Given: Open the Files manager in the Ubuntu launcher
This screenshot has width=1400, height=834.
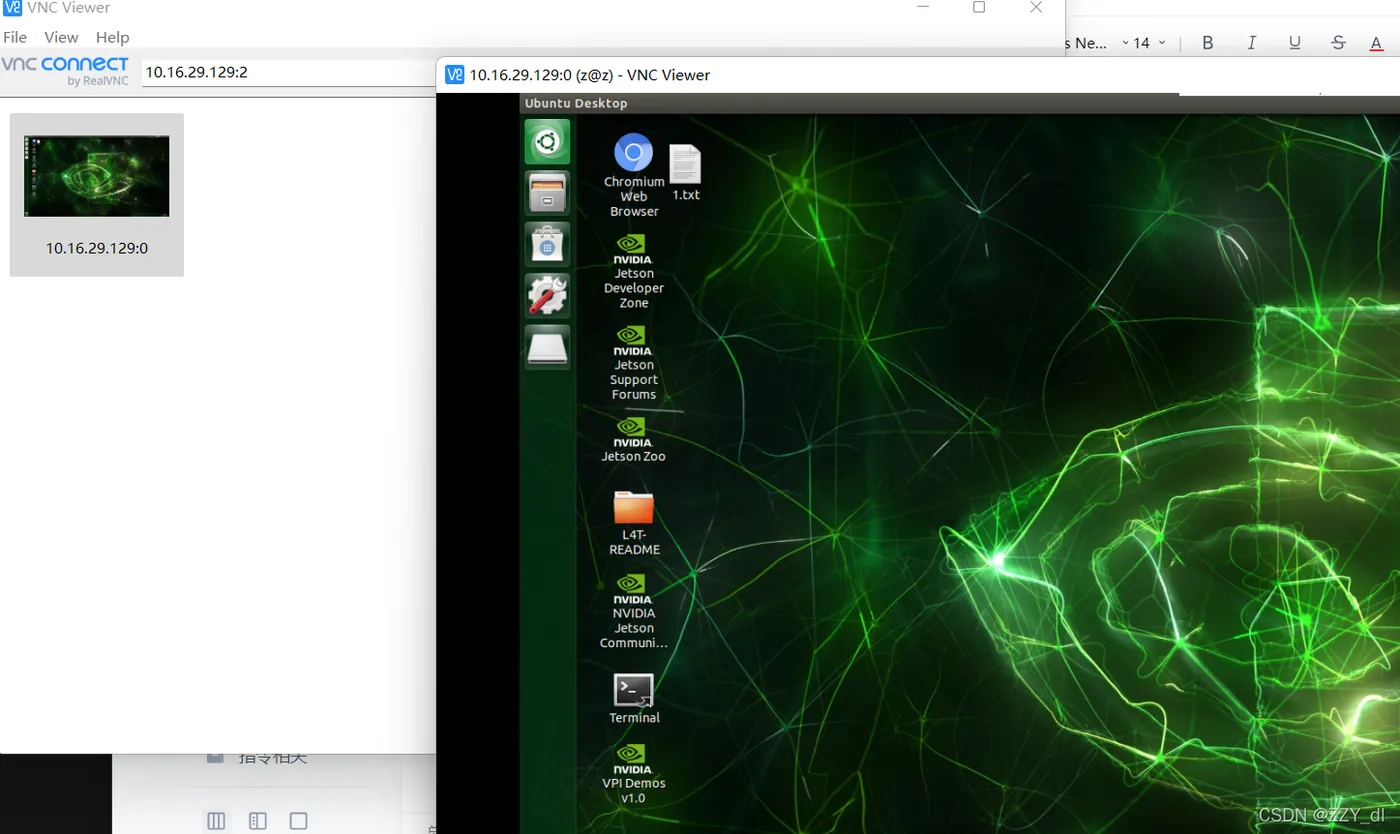Looking at the screenshot, I should [547, 192].
